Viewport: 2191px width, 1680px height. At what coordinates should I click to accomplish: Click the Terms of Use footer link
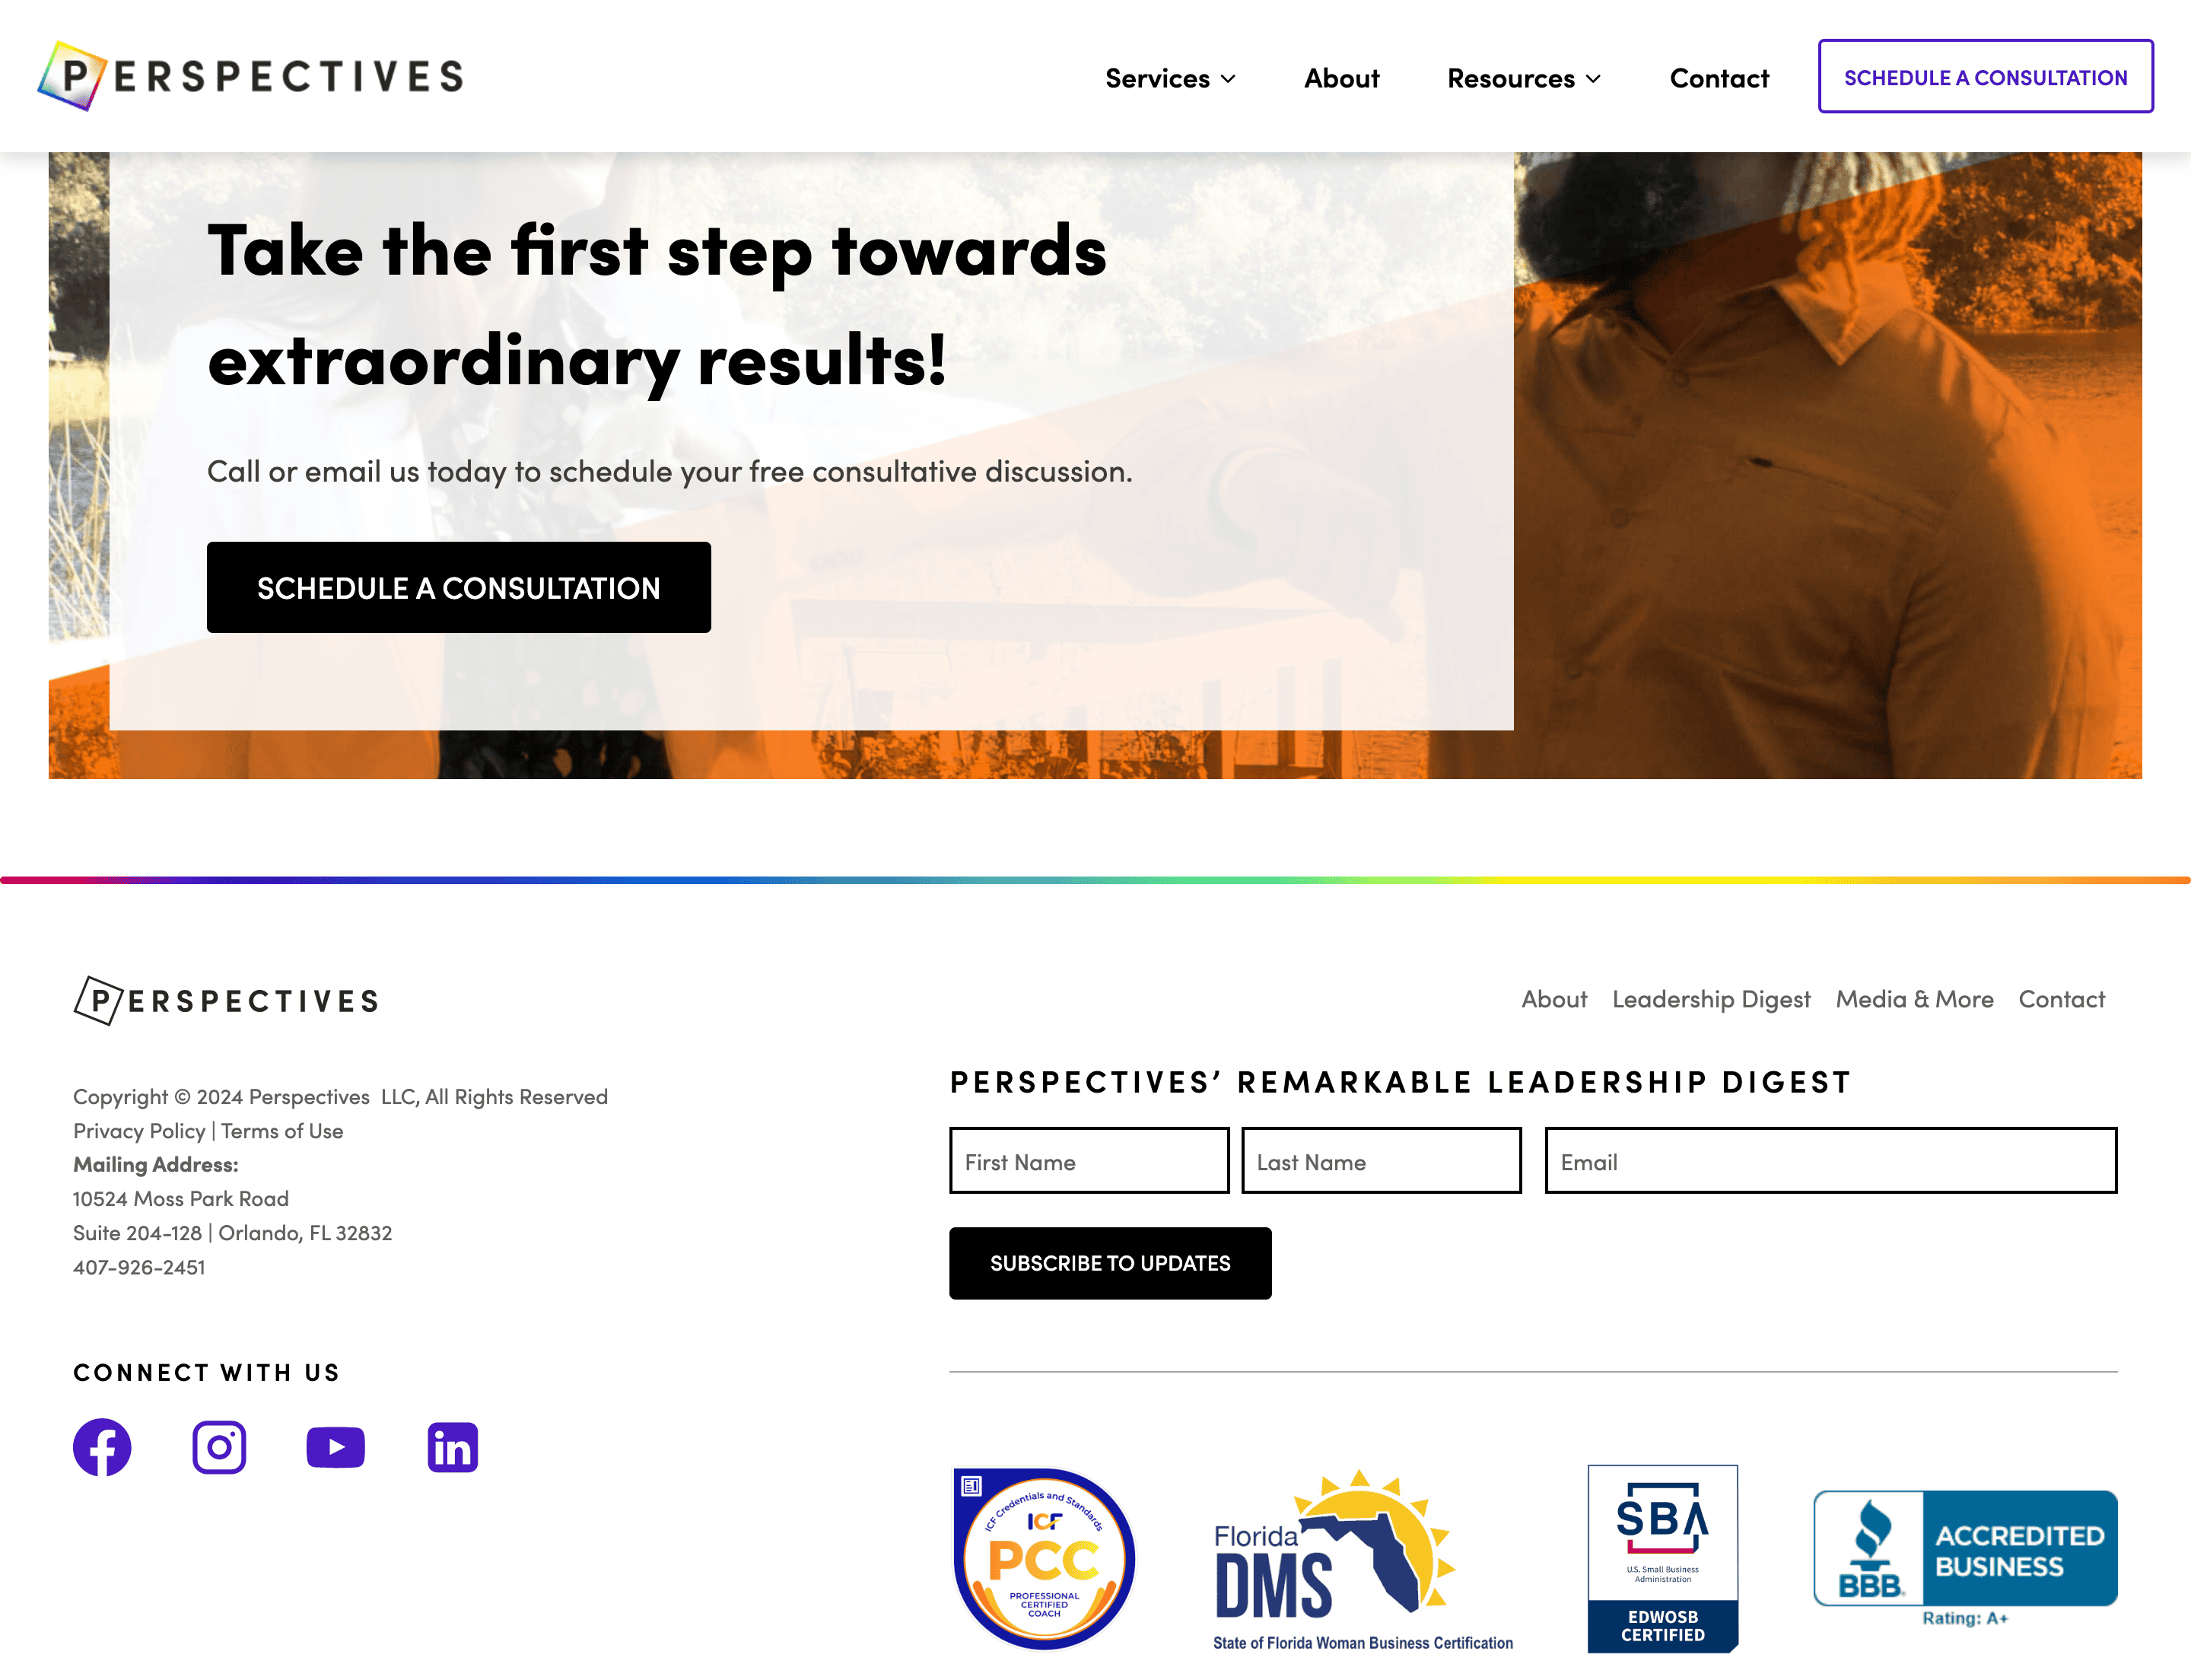coord(288,1129)
